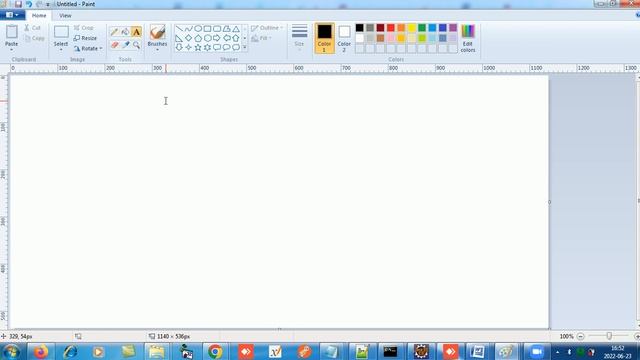Viewport: 640px width, 360px height.
Task: Pick the green palette swatch
Action: click(422, 28)
